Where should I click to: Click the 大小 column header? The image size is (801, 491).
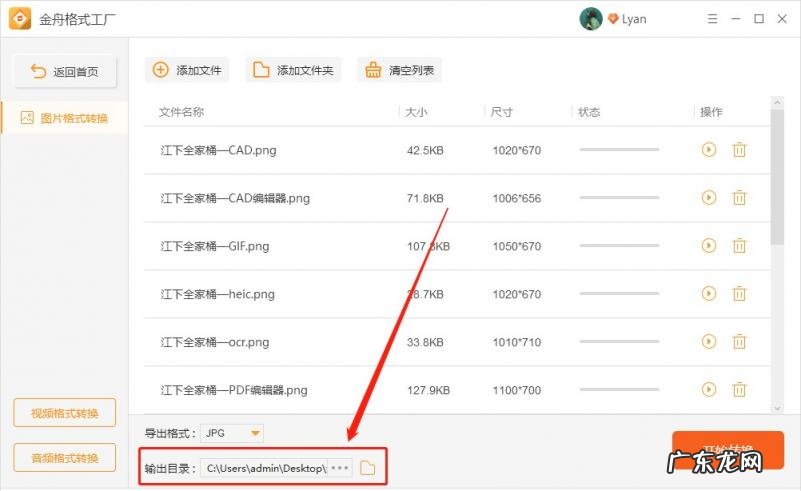(x=416, y=112)
